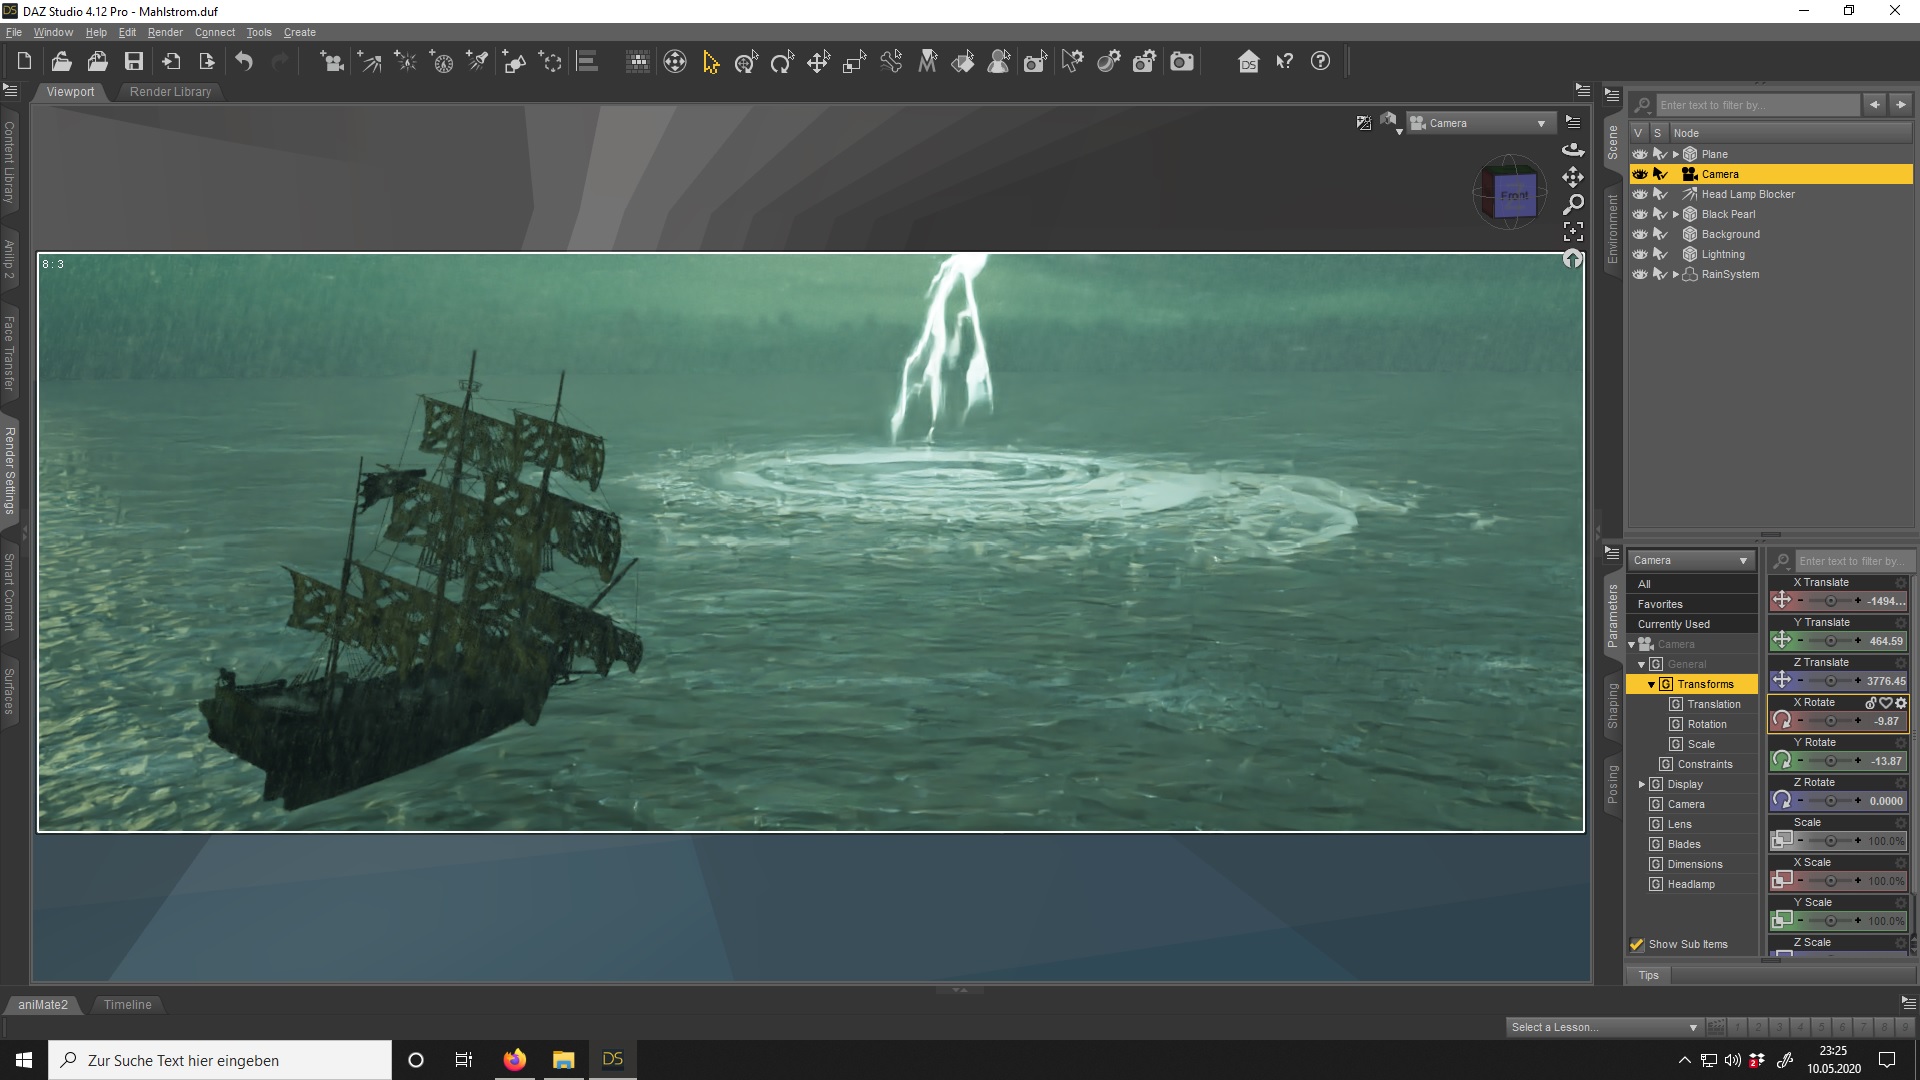The width and height of the screenshot is (1920, 1080).
Task: Select the Node Selection arrow tool
Action: 710,62
